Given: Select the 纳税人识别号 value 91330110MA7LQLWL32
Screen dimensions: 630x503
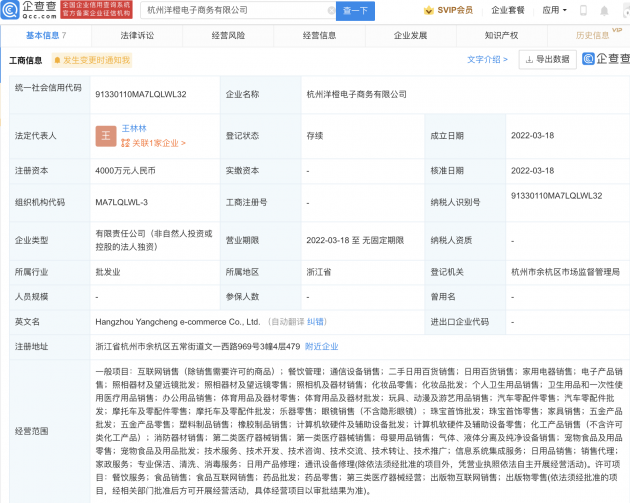Looking at the screenshot, I should pyautogui.click(x=556, y=196).
